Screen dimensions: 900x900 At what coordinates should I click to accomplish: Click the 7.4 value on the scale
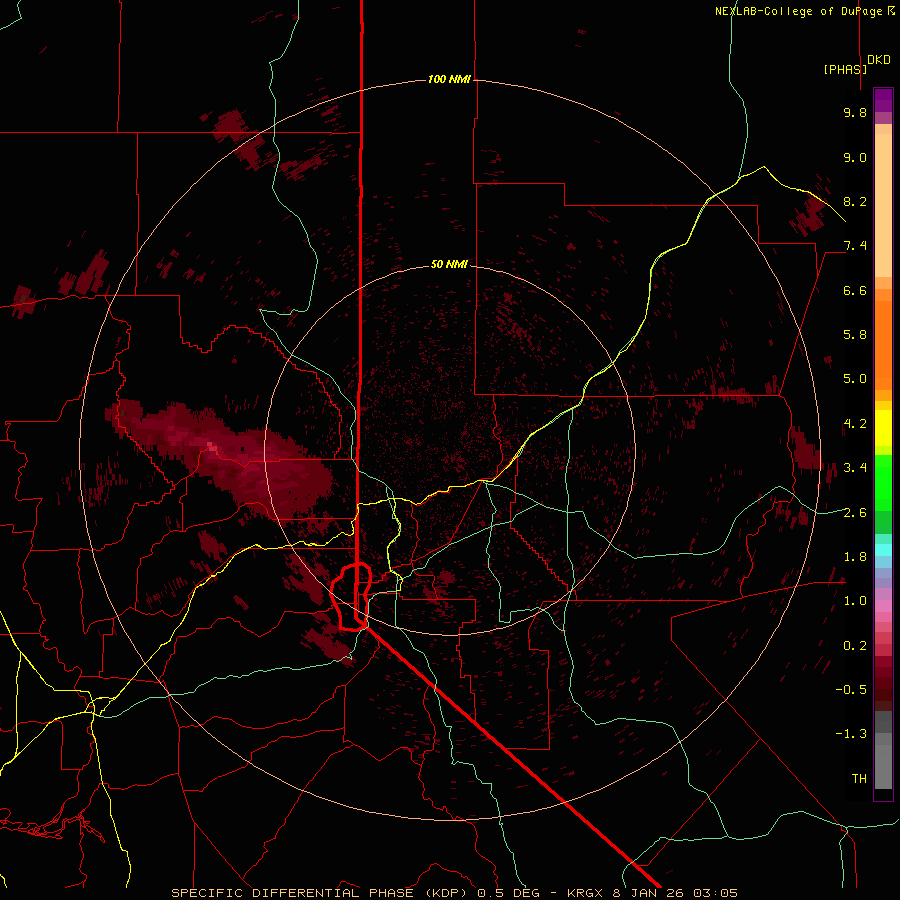[x=855, y=246]
